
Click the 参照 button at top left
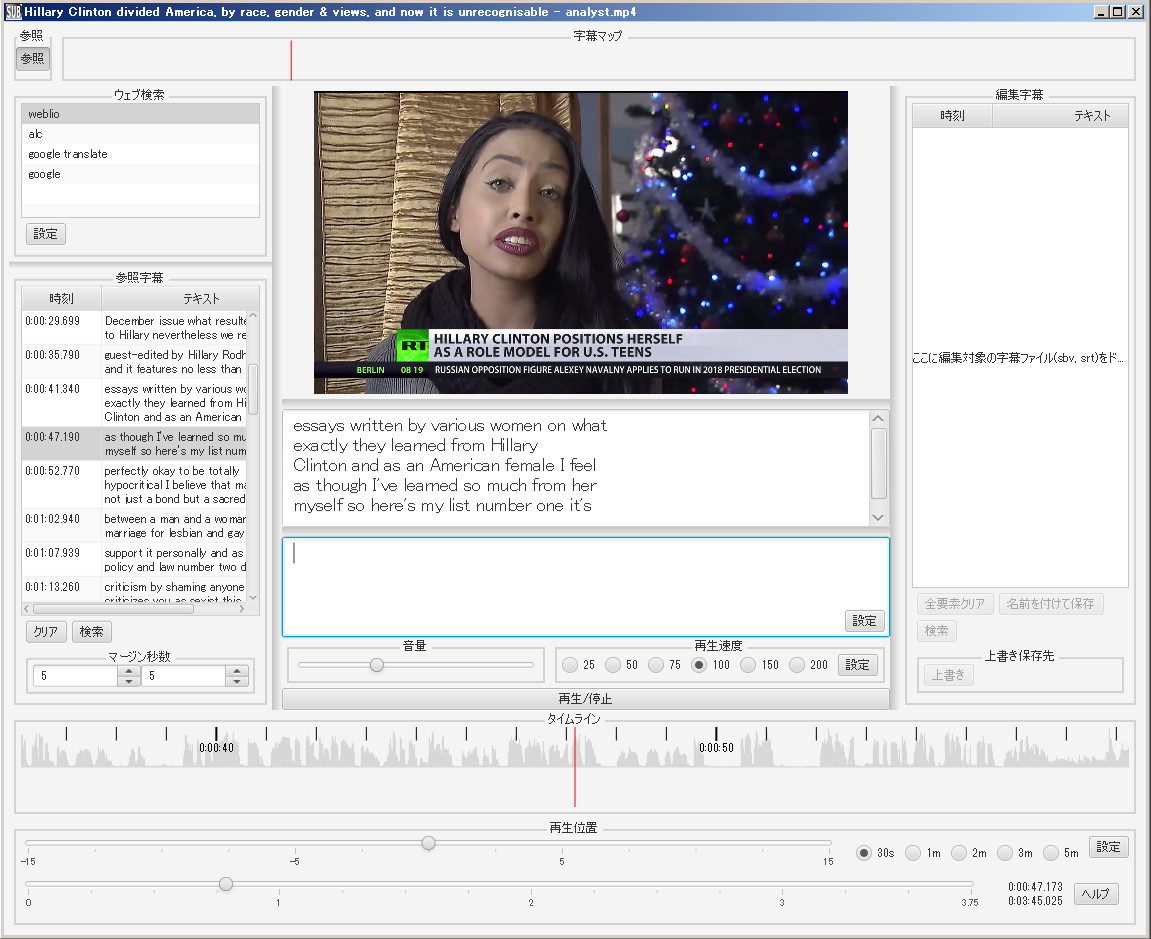[x=33, y=58]
